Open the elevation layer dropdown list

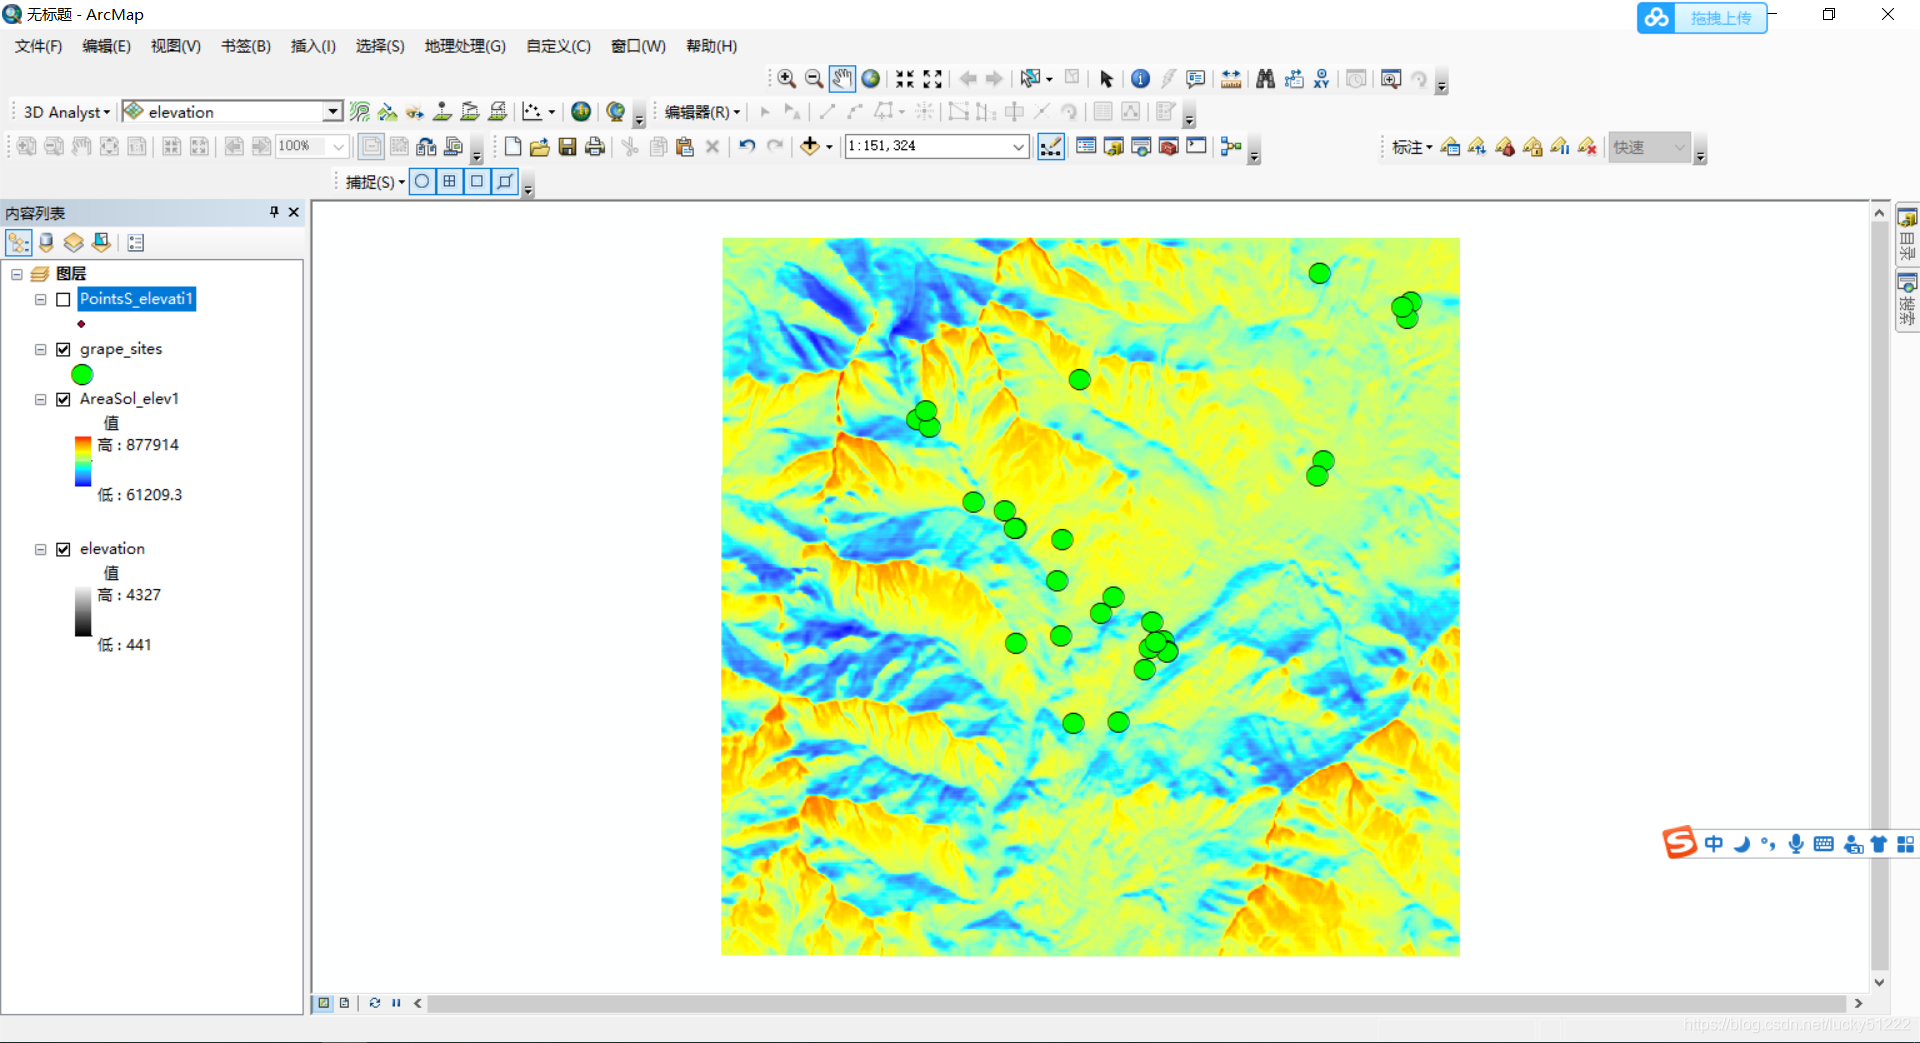point(332,112)
